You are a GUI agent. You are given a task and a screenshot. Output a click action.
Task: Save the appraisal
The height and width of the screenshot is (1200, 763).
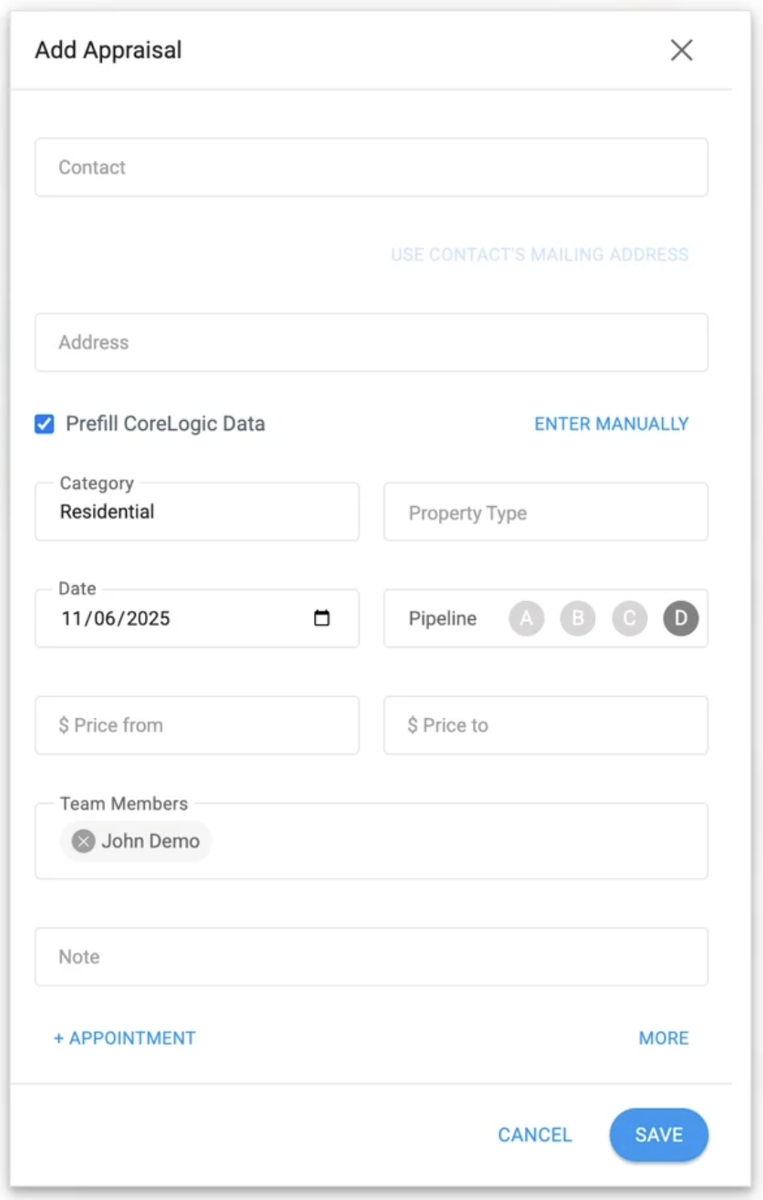pyautogui.click(x=659, y=1135)
